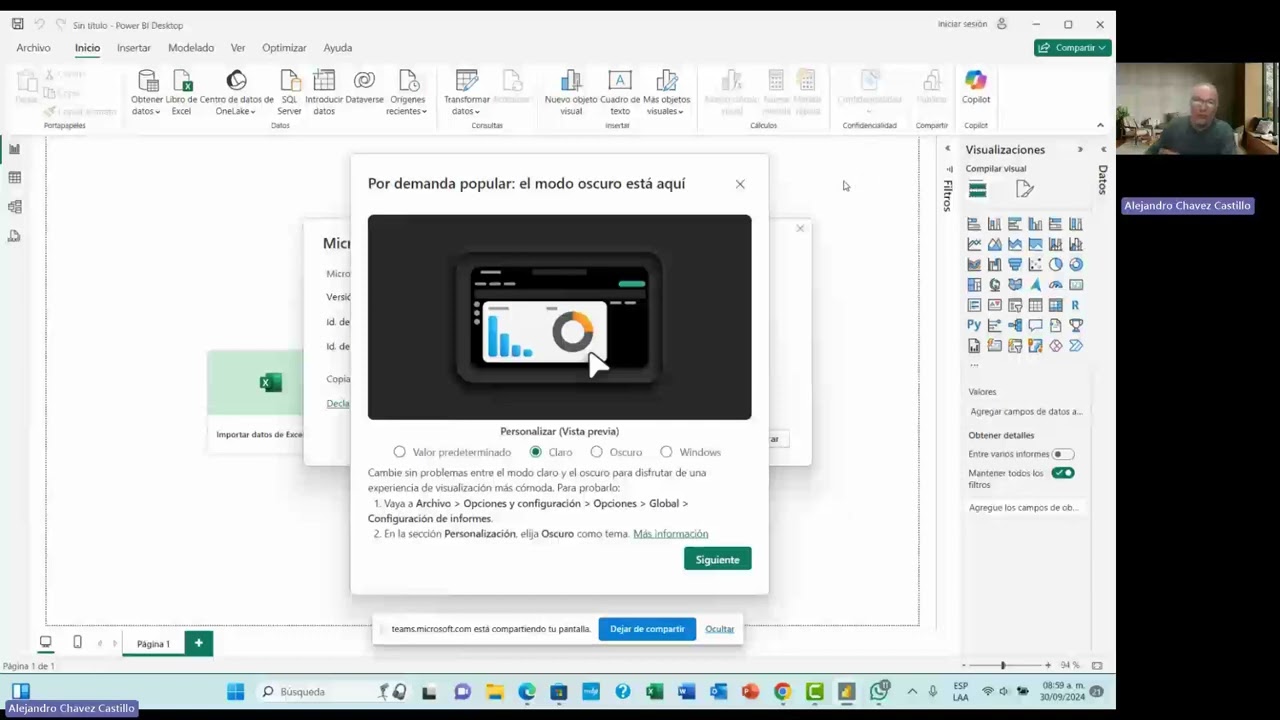Select the Claro theme radio button

click(536, 452)
